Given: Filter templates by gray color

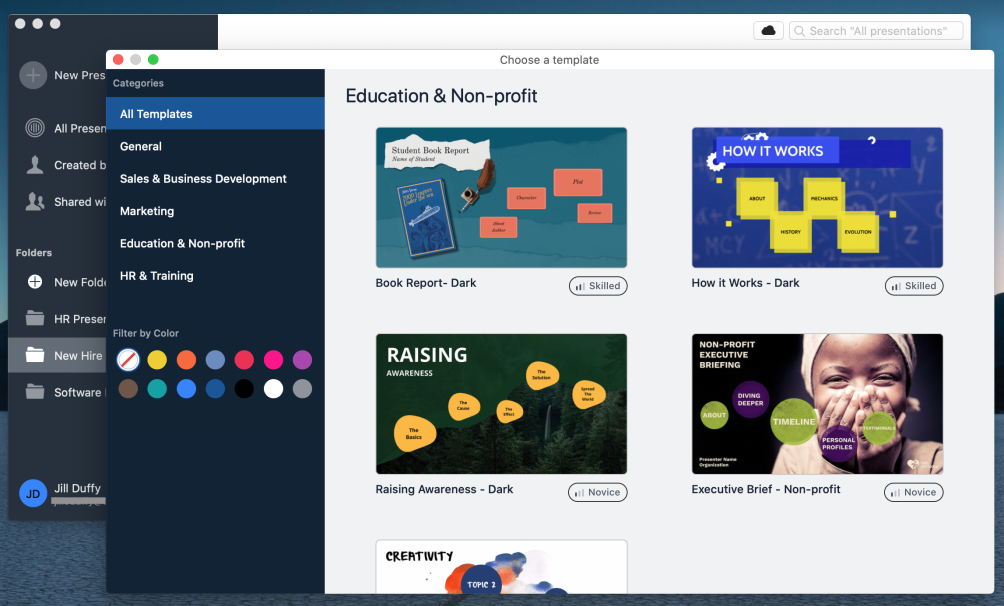Looking at the screenshot, I should tap(302, 388).
